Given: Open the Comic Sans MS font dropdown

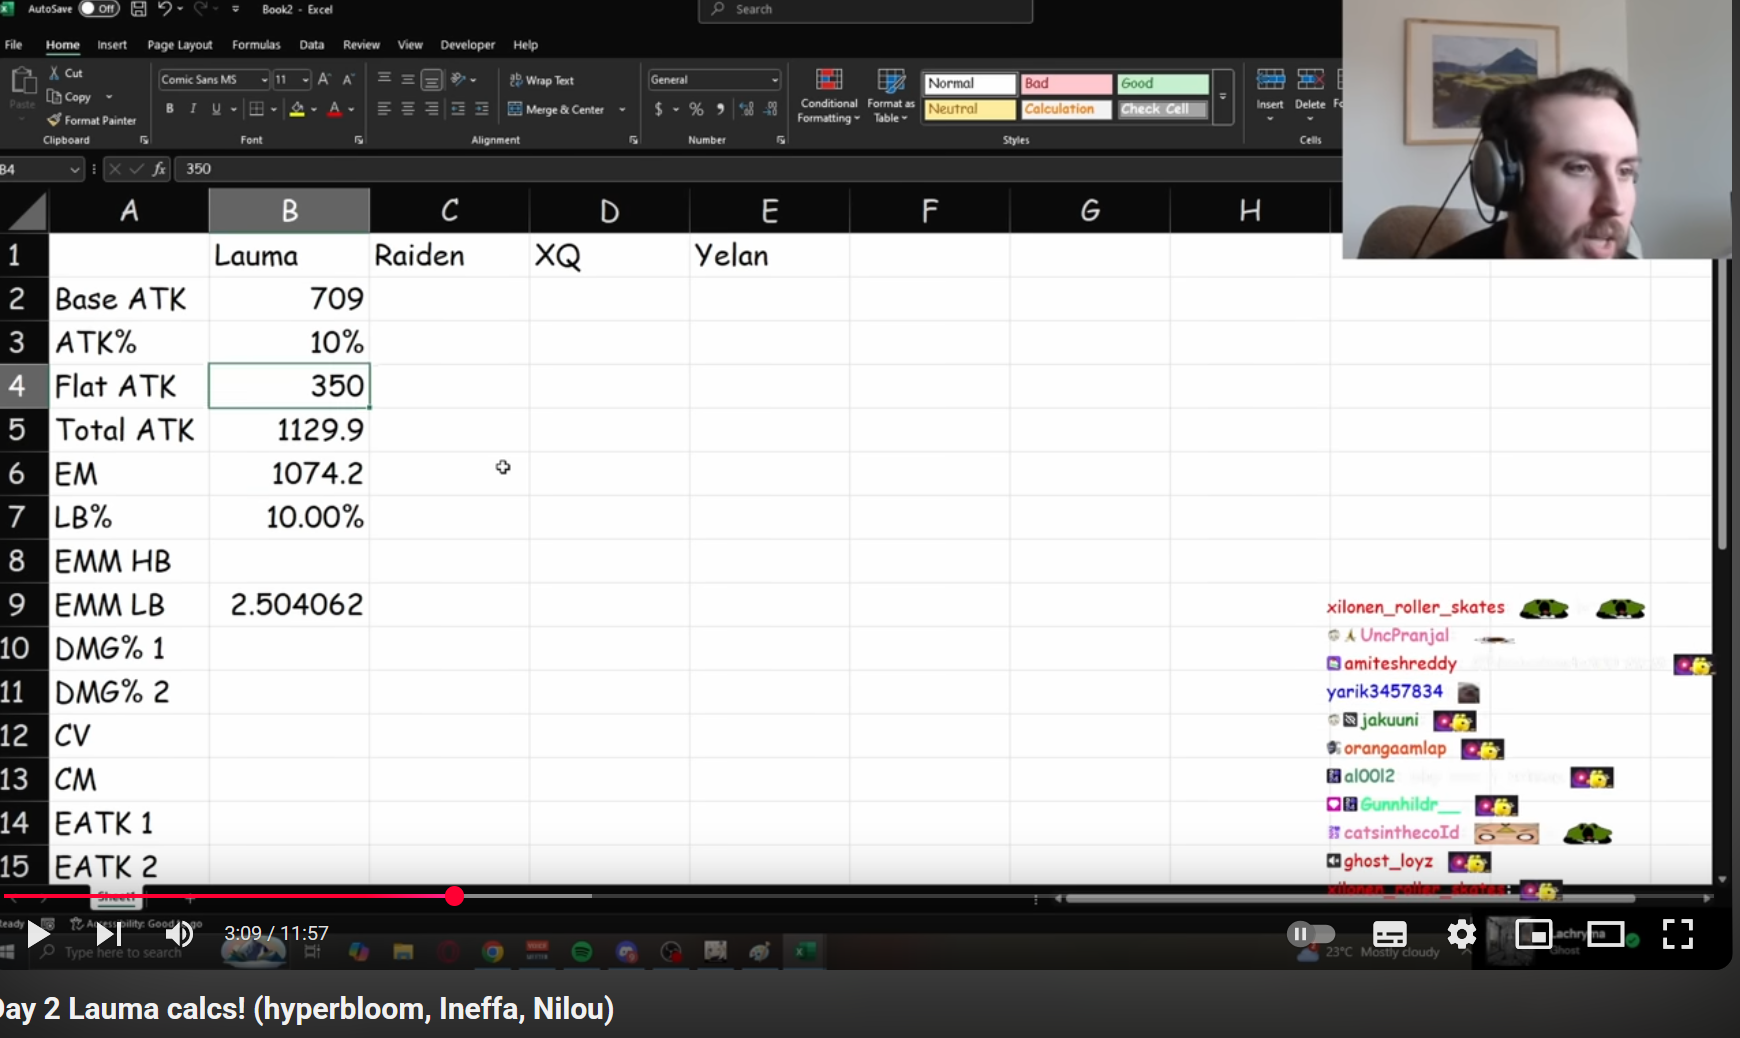Looking at the screenshot, I should pos(264,80).
